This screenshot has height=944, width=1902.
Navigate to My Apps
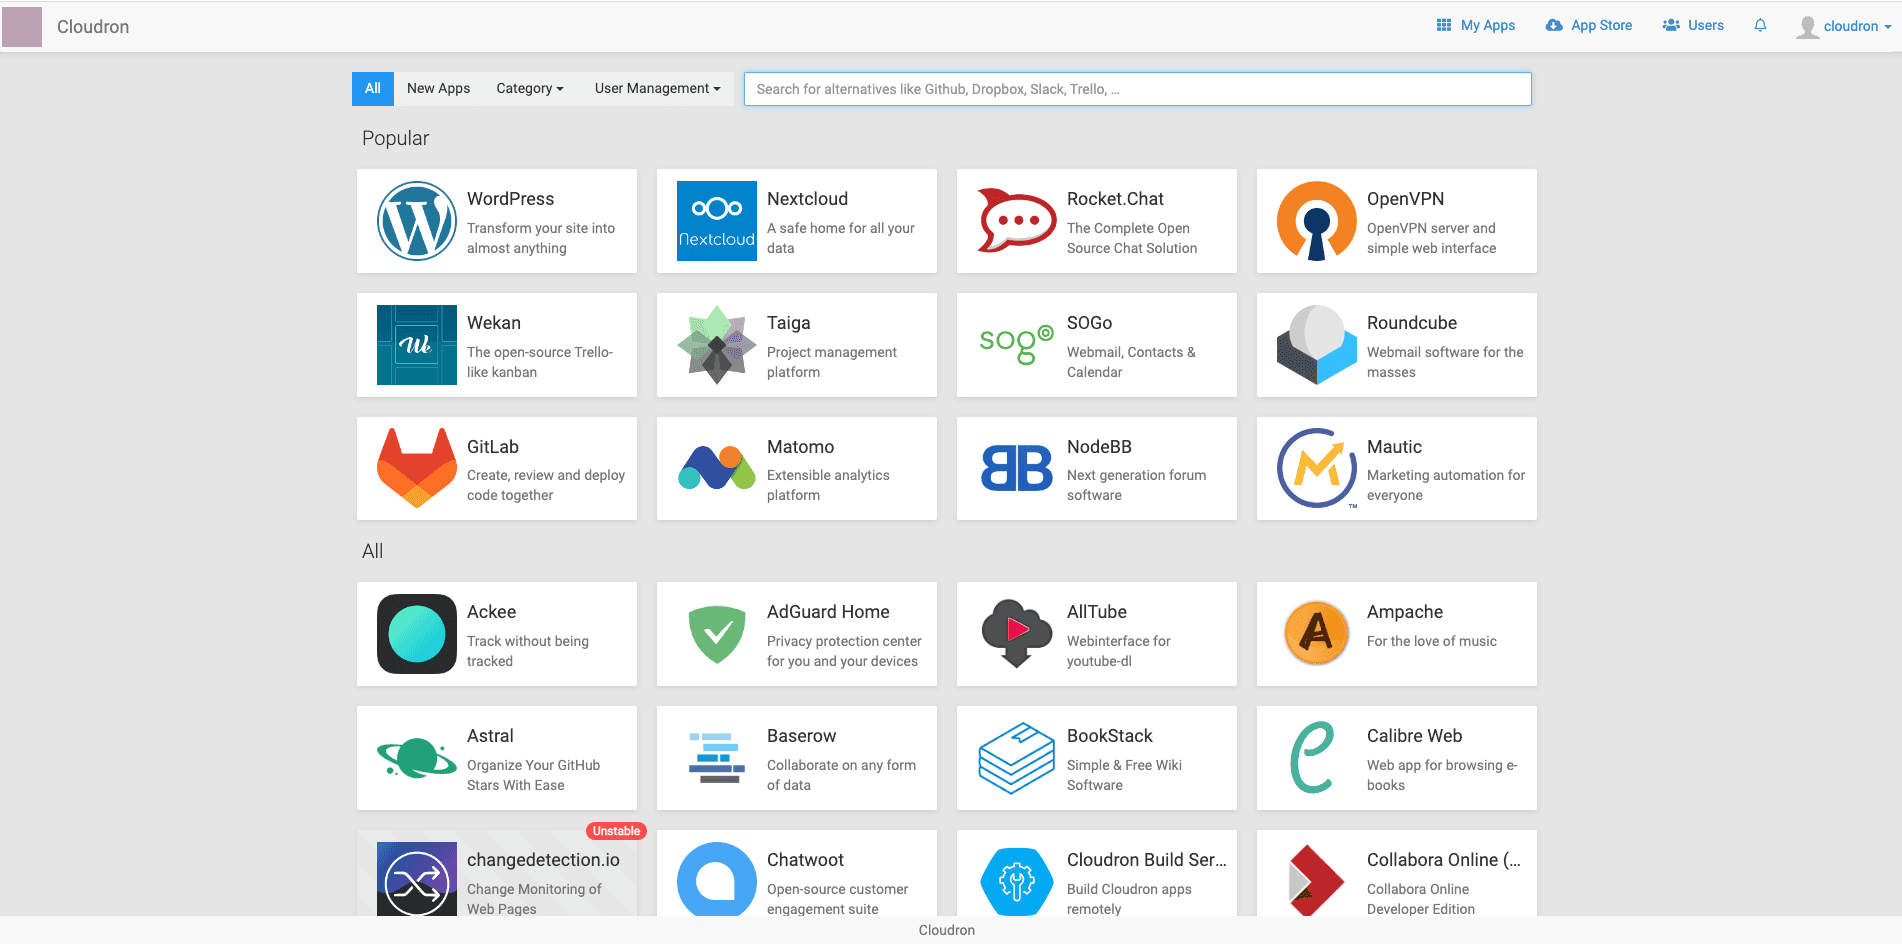coord(1475,25)
